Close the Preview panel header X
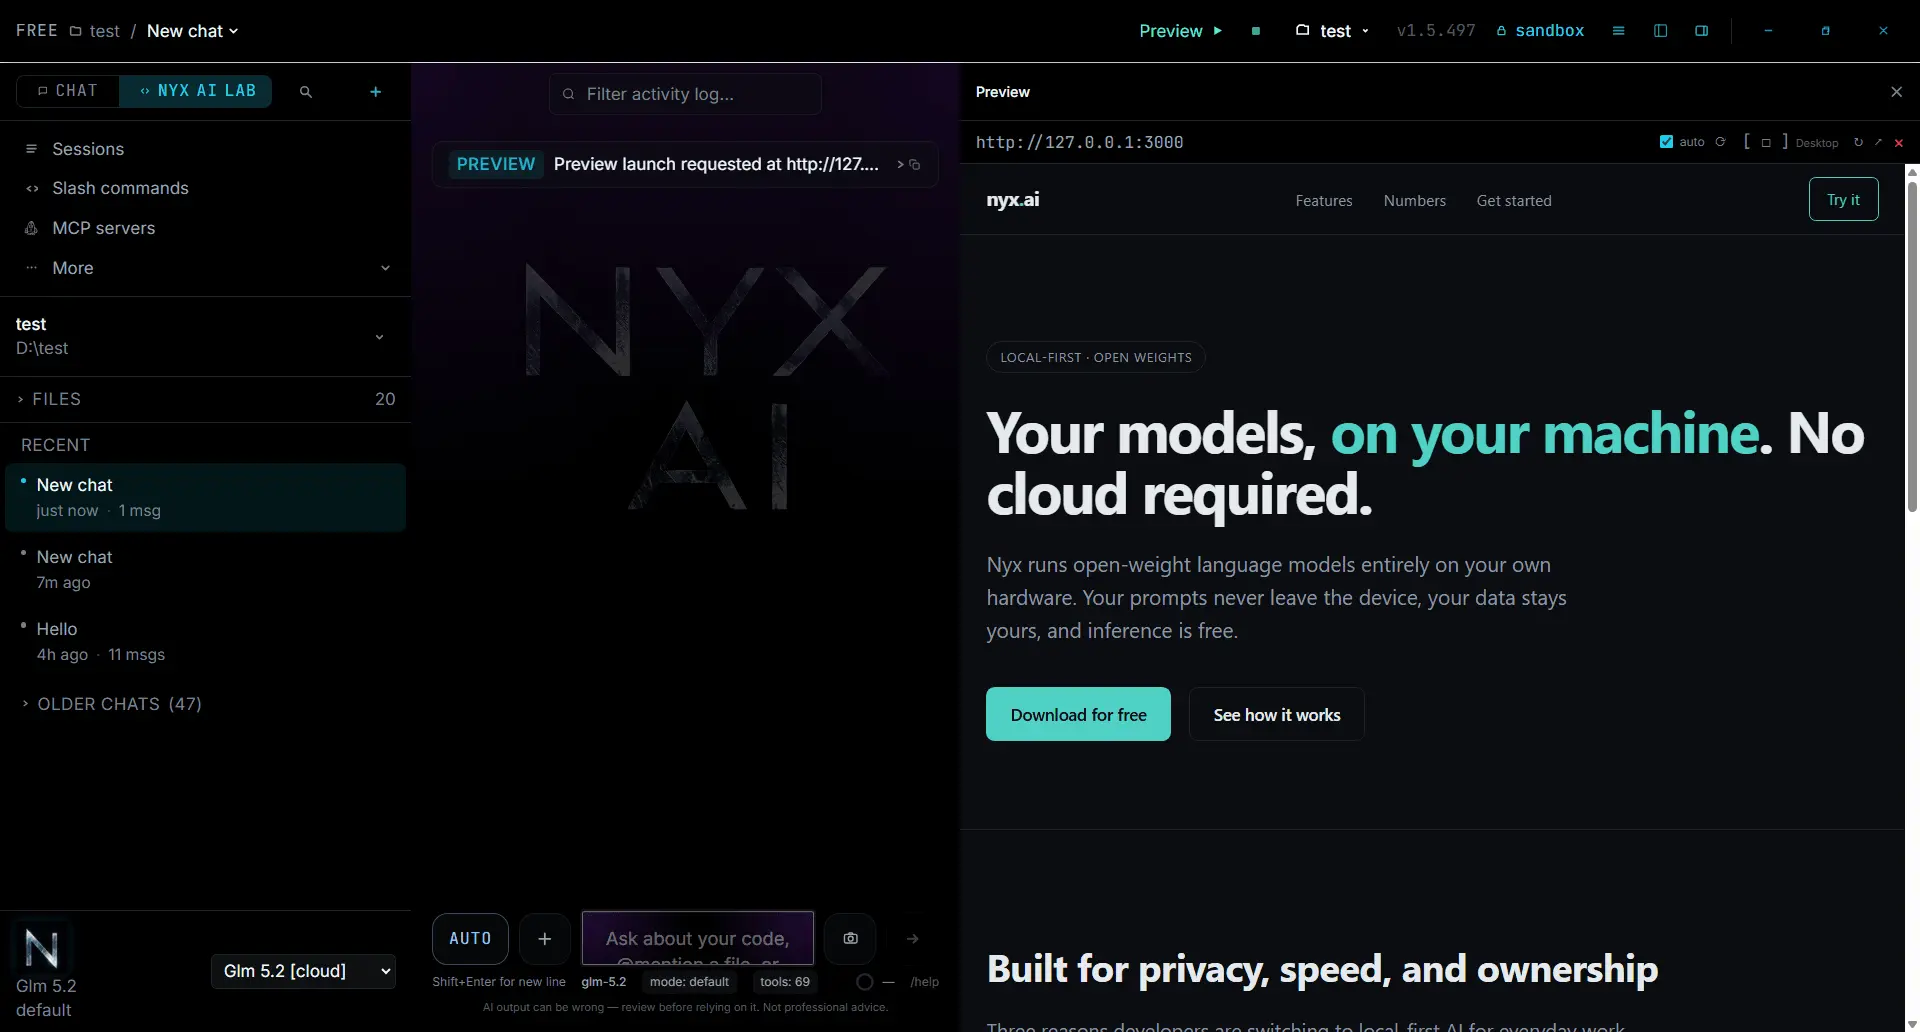The height and width of the screenshot is (1032, 1920). [x=1896, y=92]
